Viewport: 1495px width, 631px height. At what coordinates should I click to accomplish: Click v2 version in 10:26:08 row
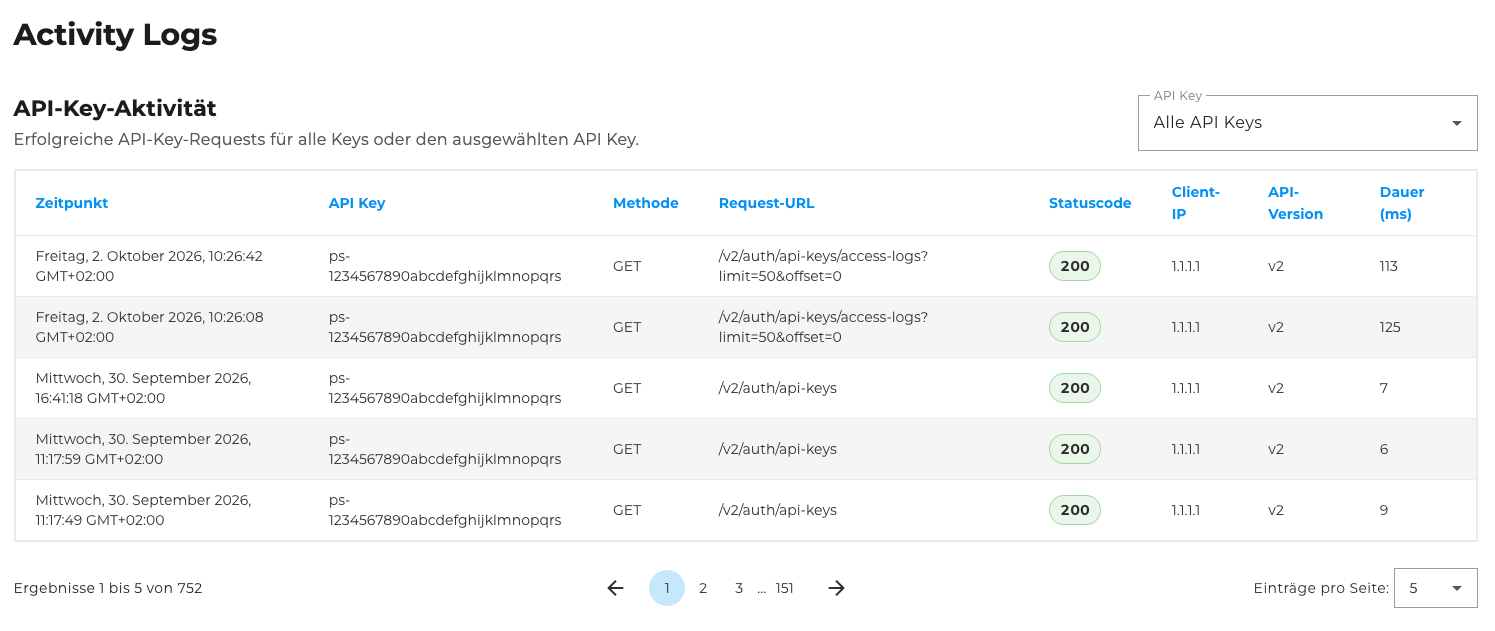click(1276, 327)
